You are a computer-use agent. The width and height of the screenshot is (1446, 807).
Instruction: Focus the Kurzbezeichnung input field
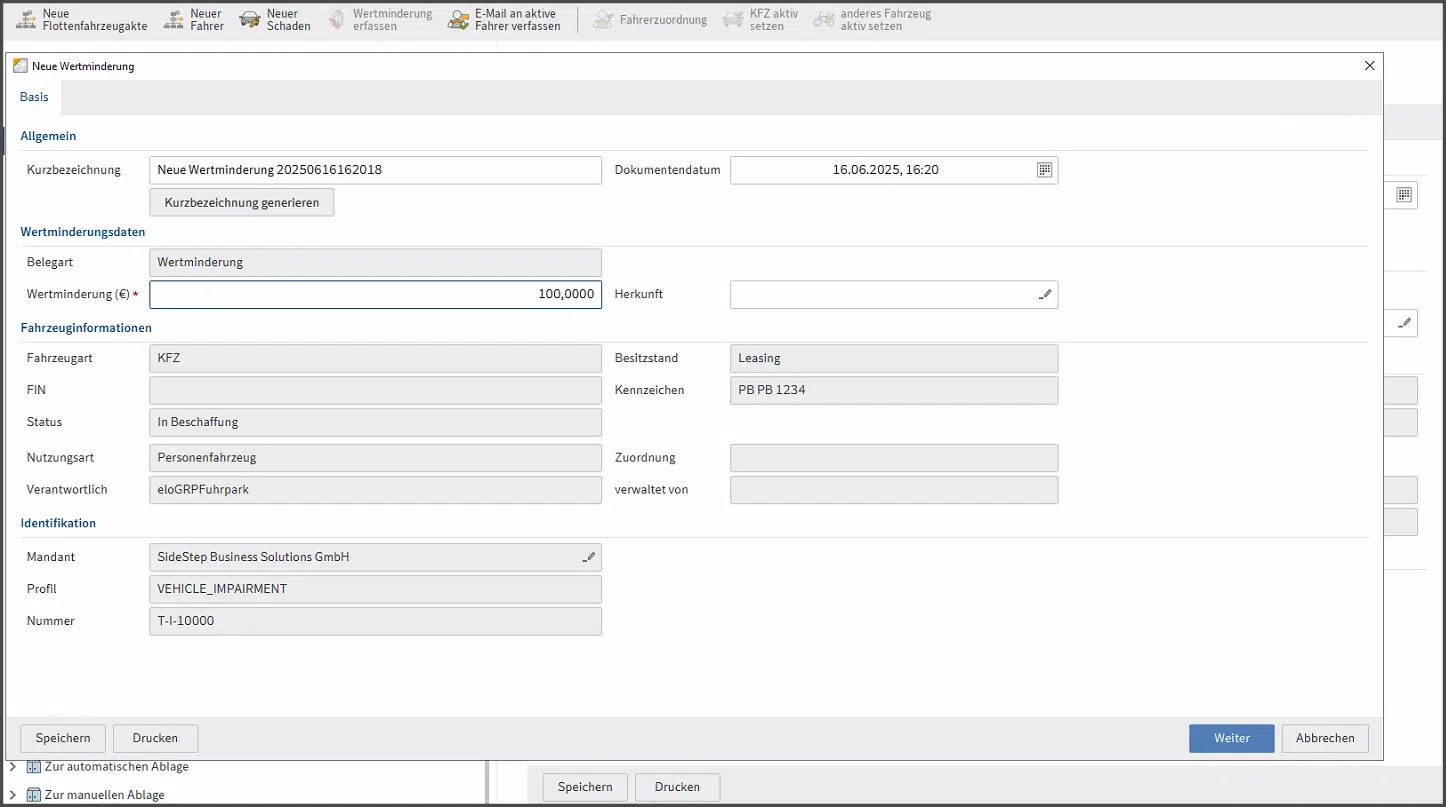[x=375, y=170]
